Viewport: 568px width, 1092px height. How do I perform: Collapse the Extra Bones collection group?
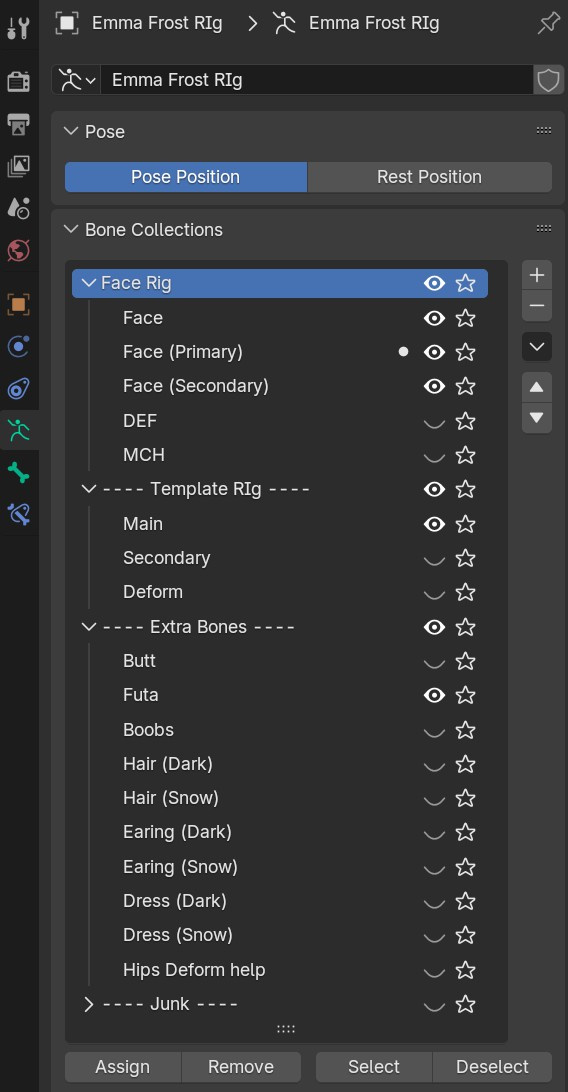click(88, 627)
